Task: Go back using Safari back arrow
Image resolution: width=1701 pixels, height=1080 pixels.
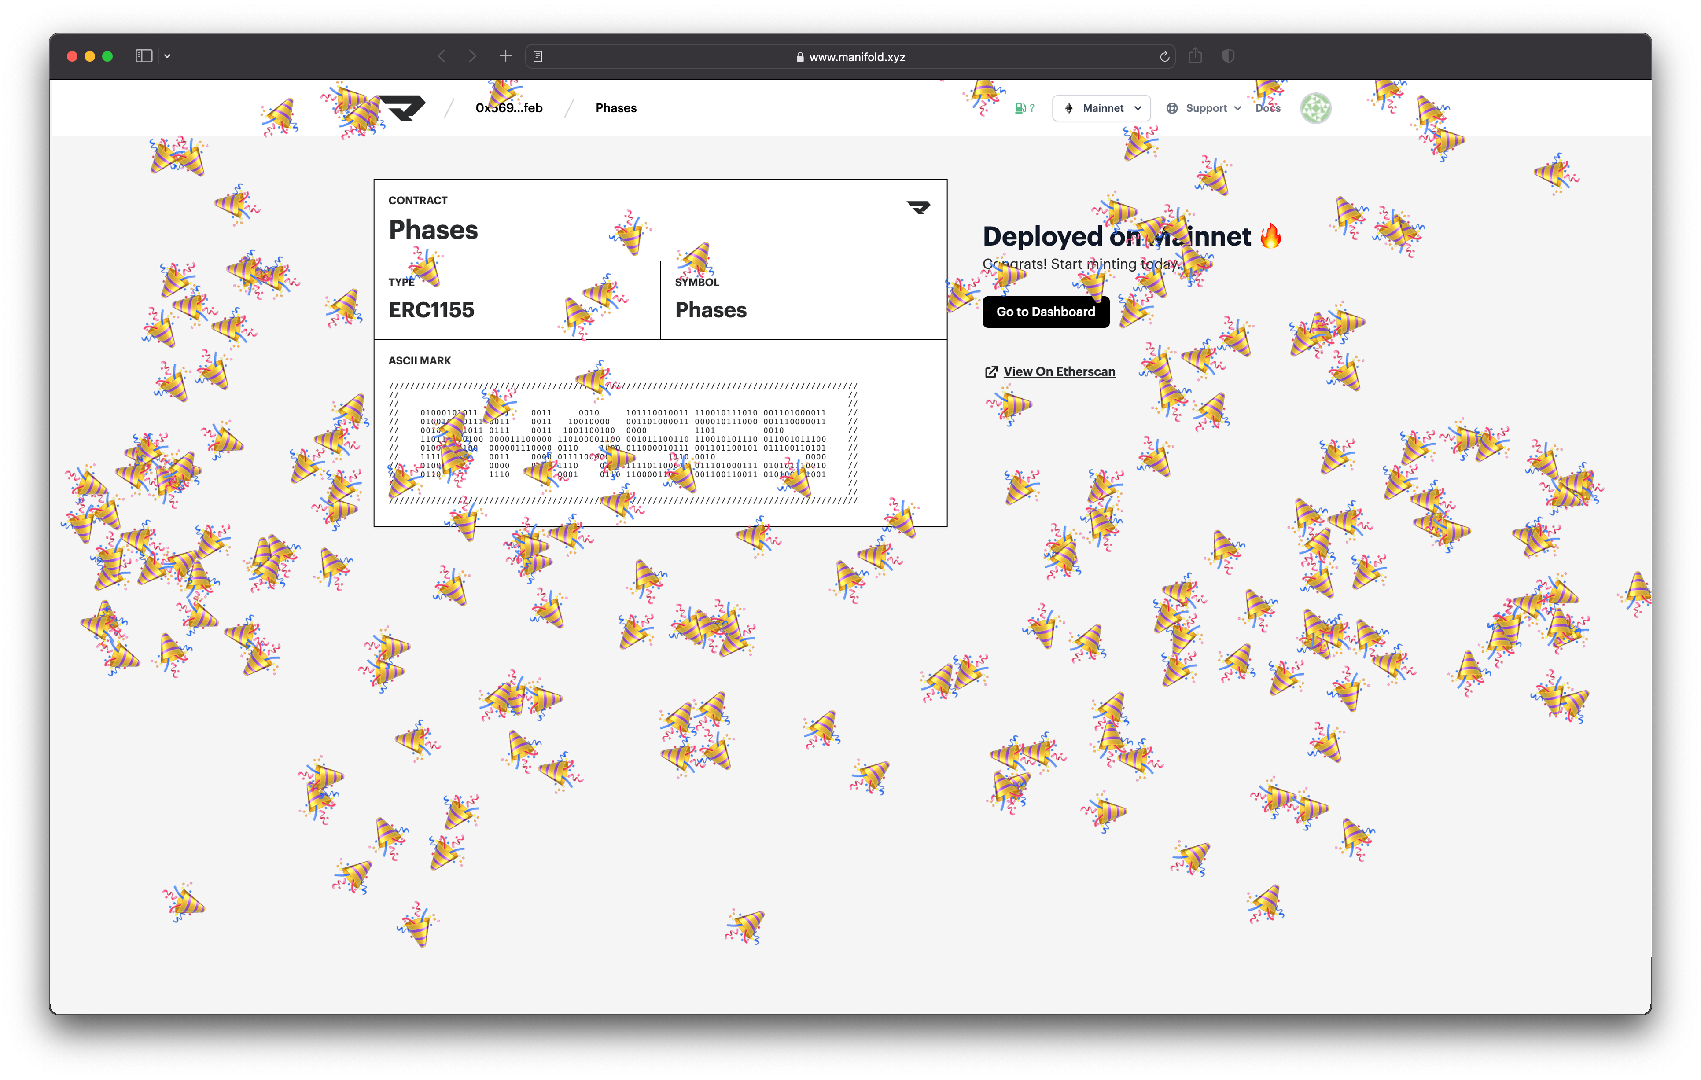Action: [441, 56]
